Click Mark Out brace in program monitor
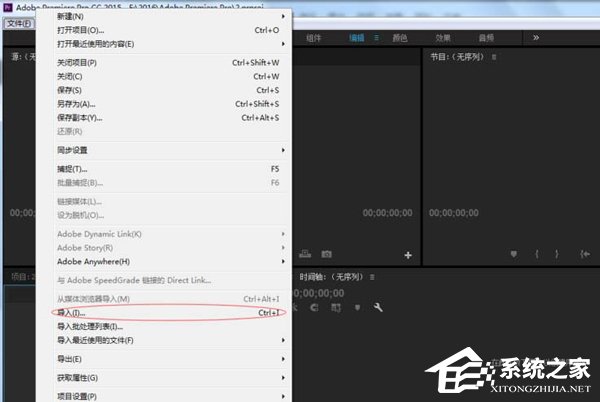 tap(557, 254)
